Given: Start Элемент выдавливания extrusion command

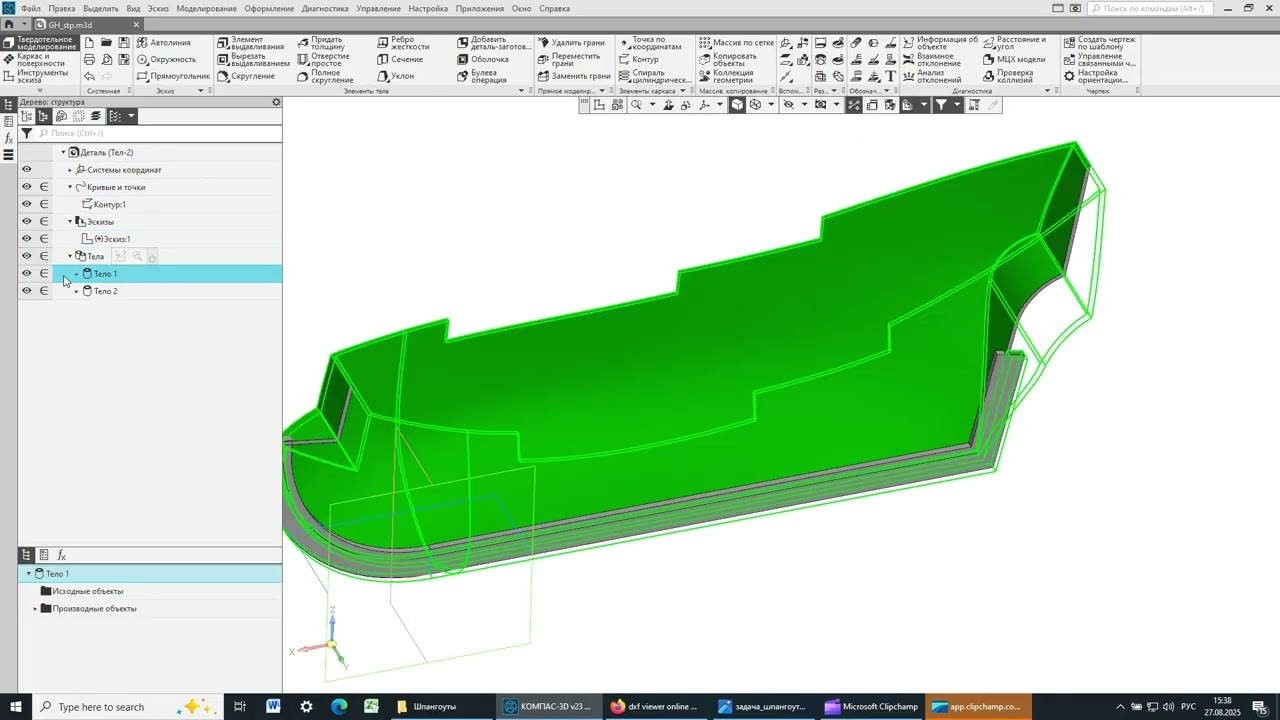Looking at the screenshot, I should [x=253, y=43].
